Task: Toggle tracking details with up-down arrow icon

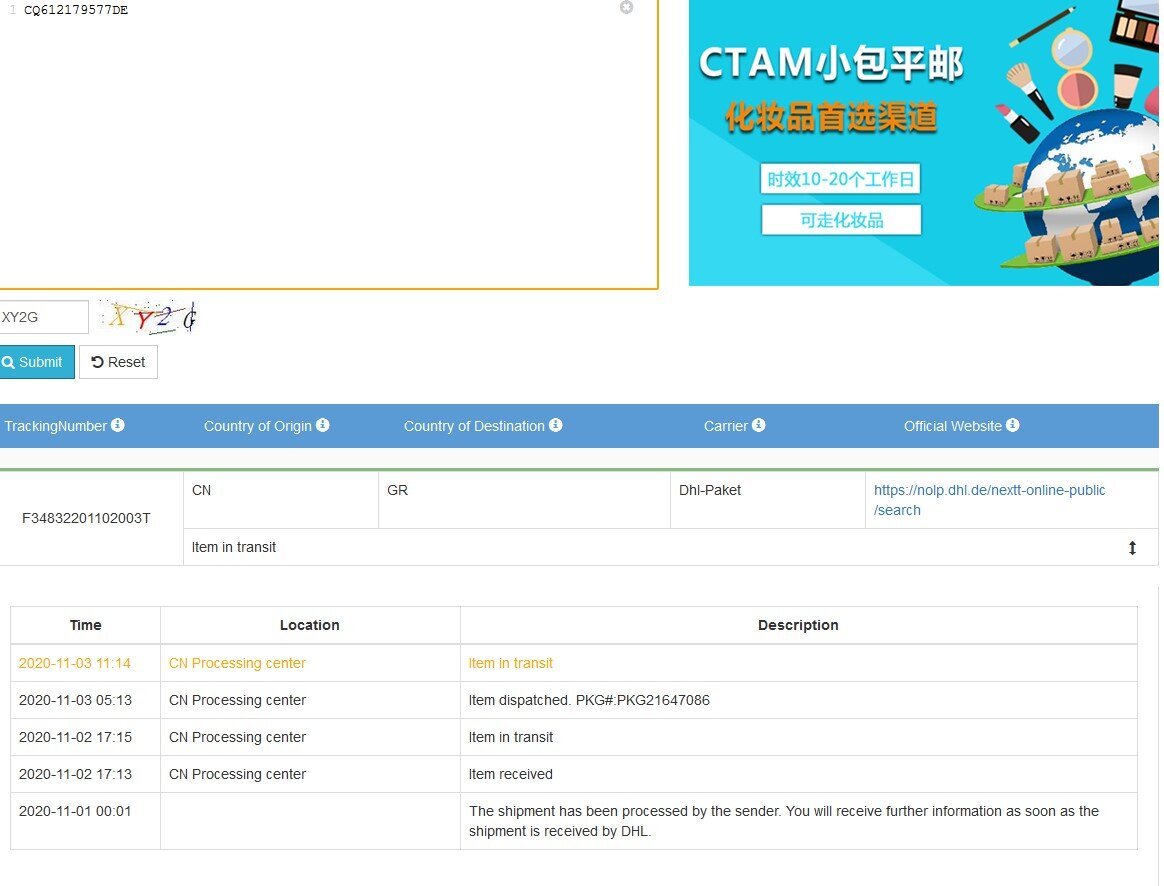Action: pyautogui.click(x=1132, y=548)
